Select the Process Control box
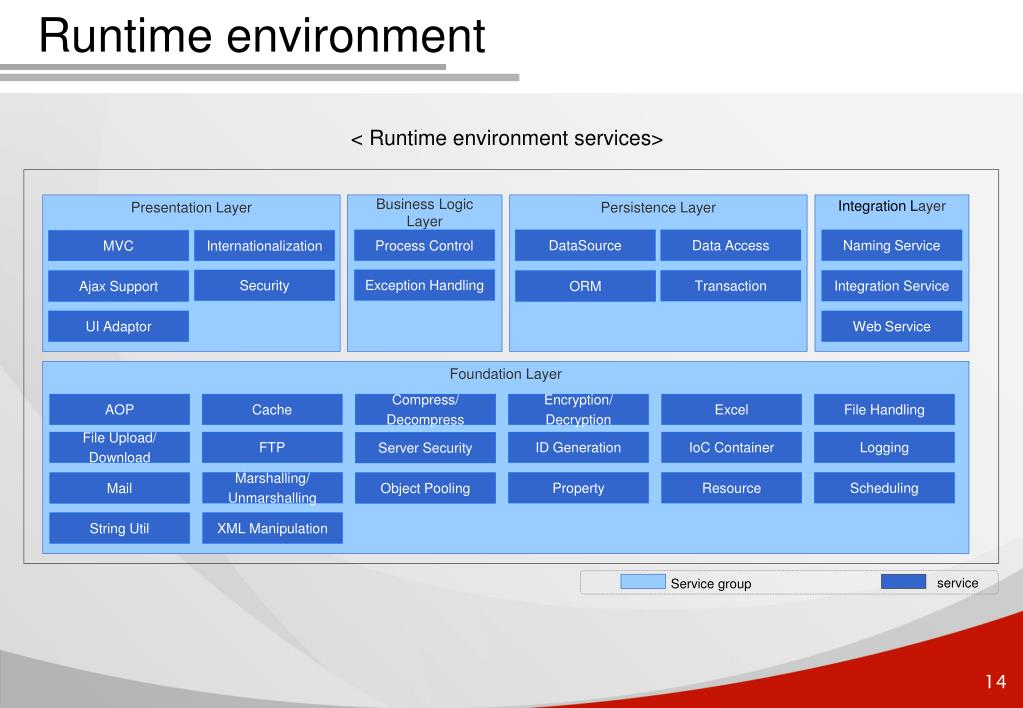Image resolution: width=1023 pixels, height=708 pixels. (424, 245)
